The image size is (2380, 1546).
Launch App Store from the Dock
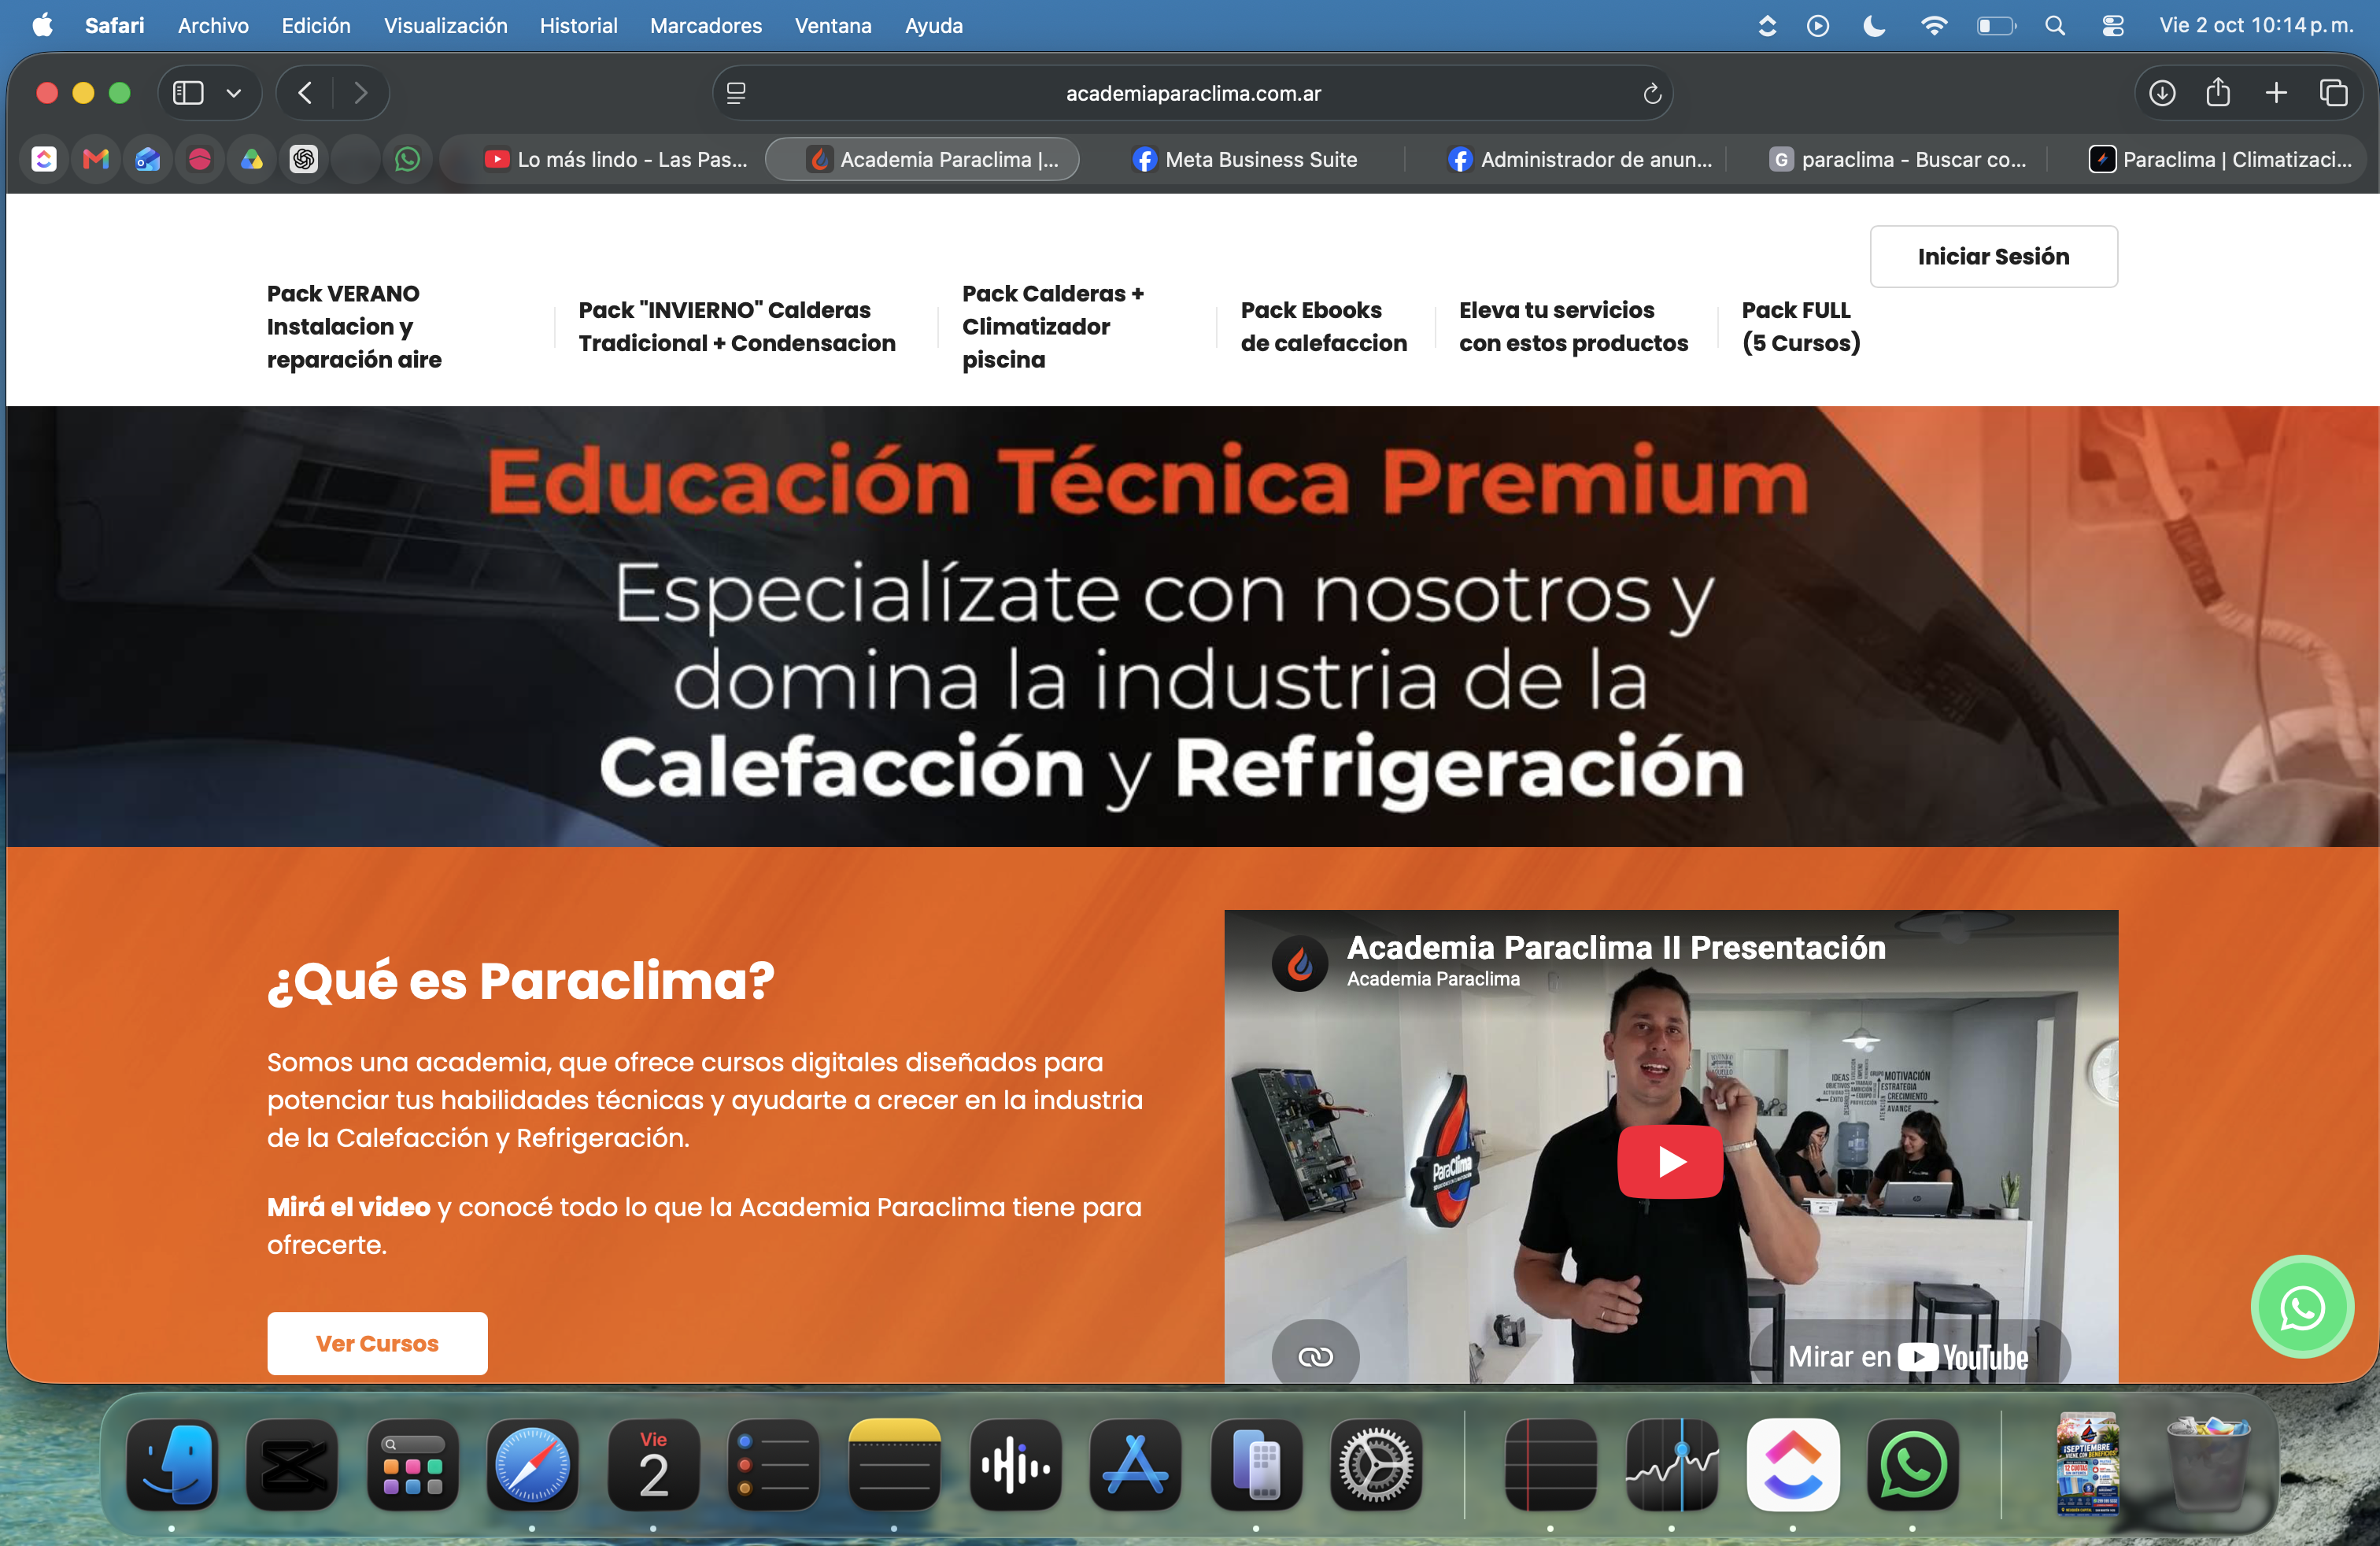coord(1135,1465)
